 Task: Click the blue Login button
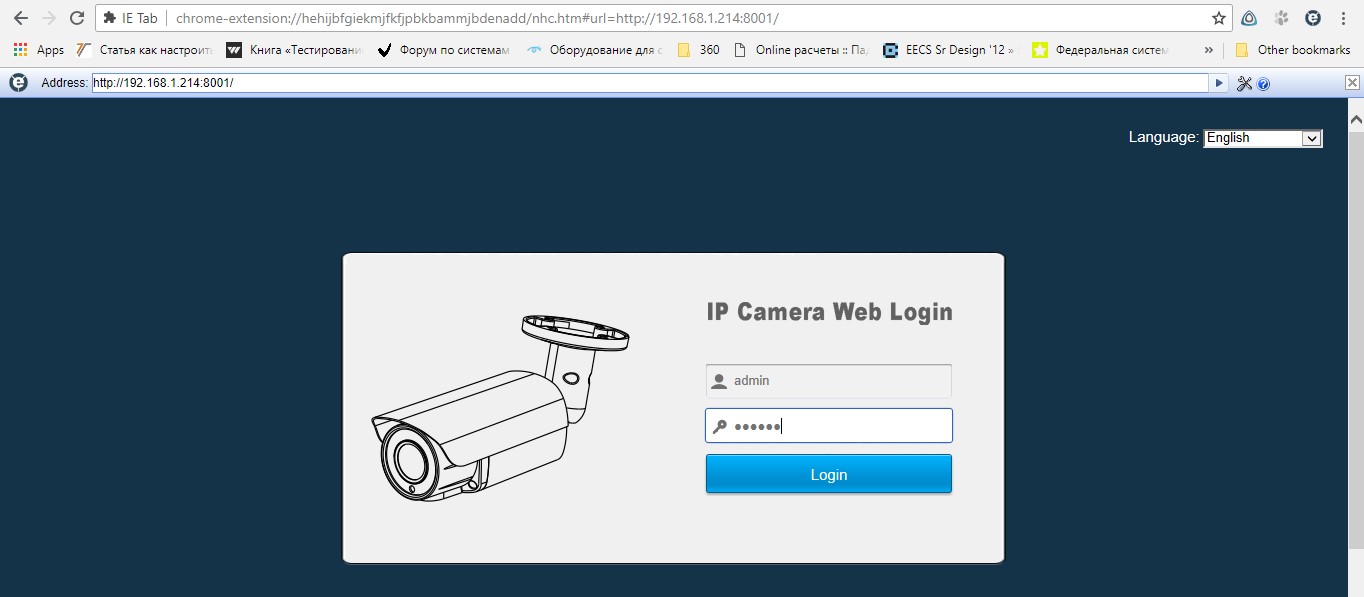(x=828, y=474)
